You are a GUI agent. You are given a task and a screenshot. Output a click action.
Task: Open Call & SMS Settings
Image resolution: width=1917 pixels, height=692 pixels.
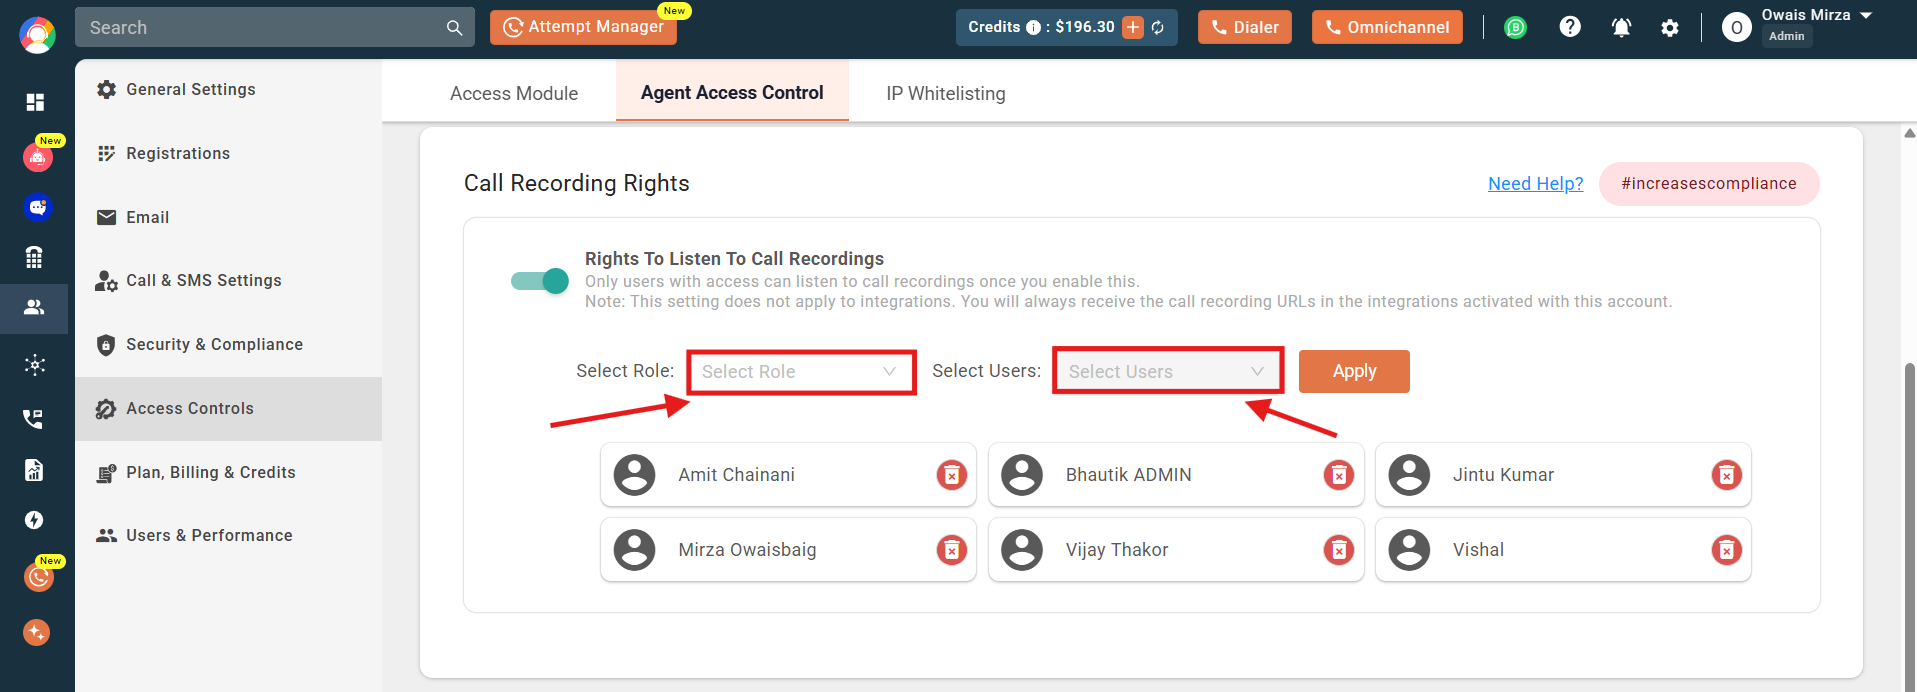(x=228, y=281)
